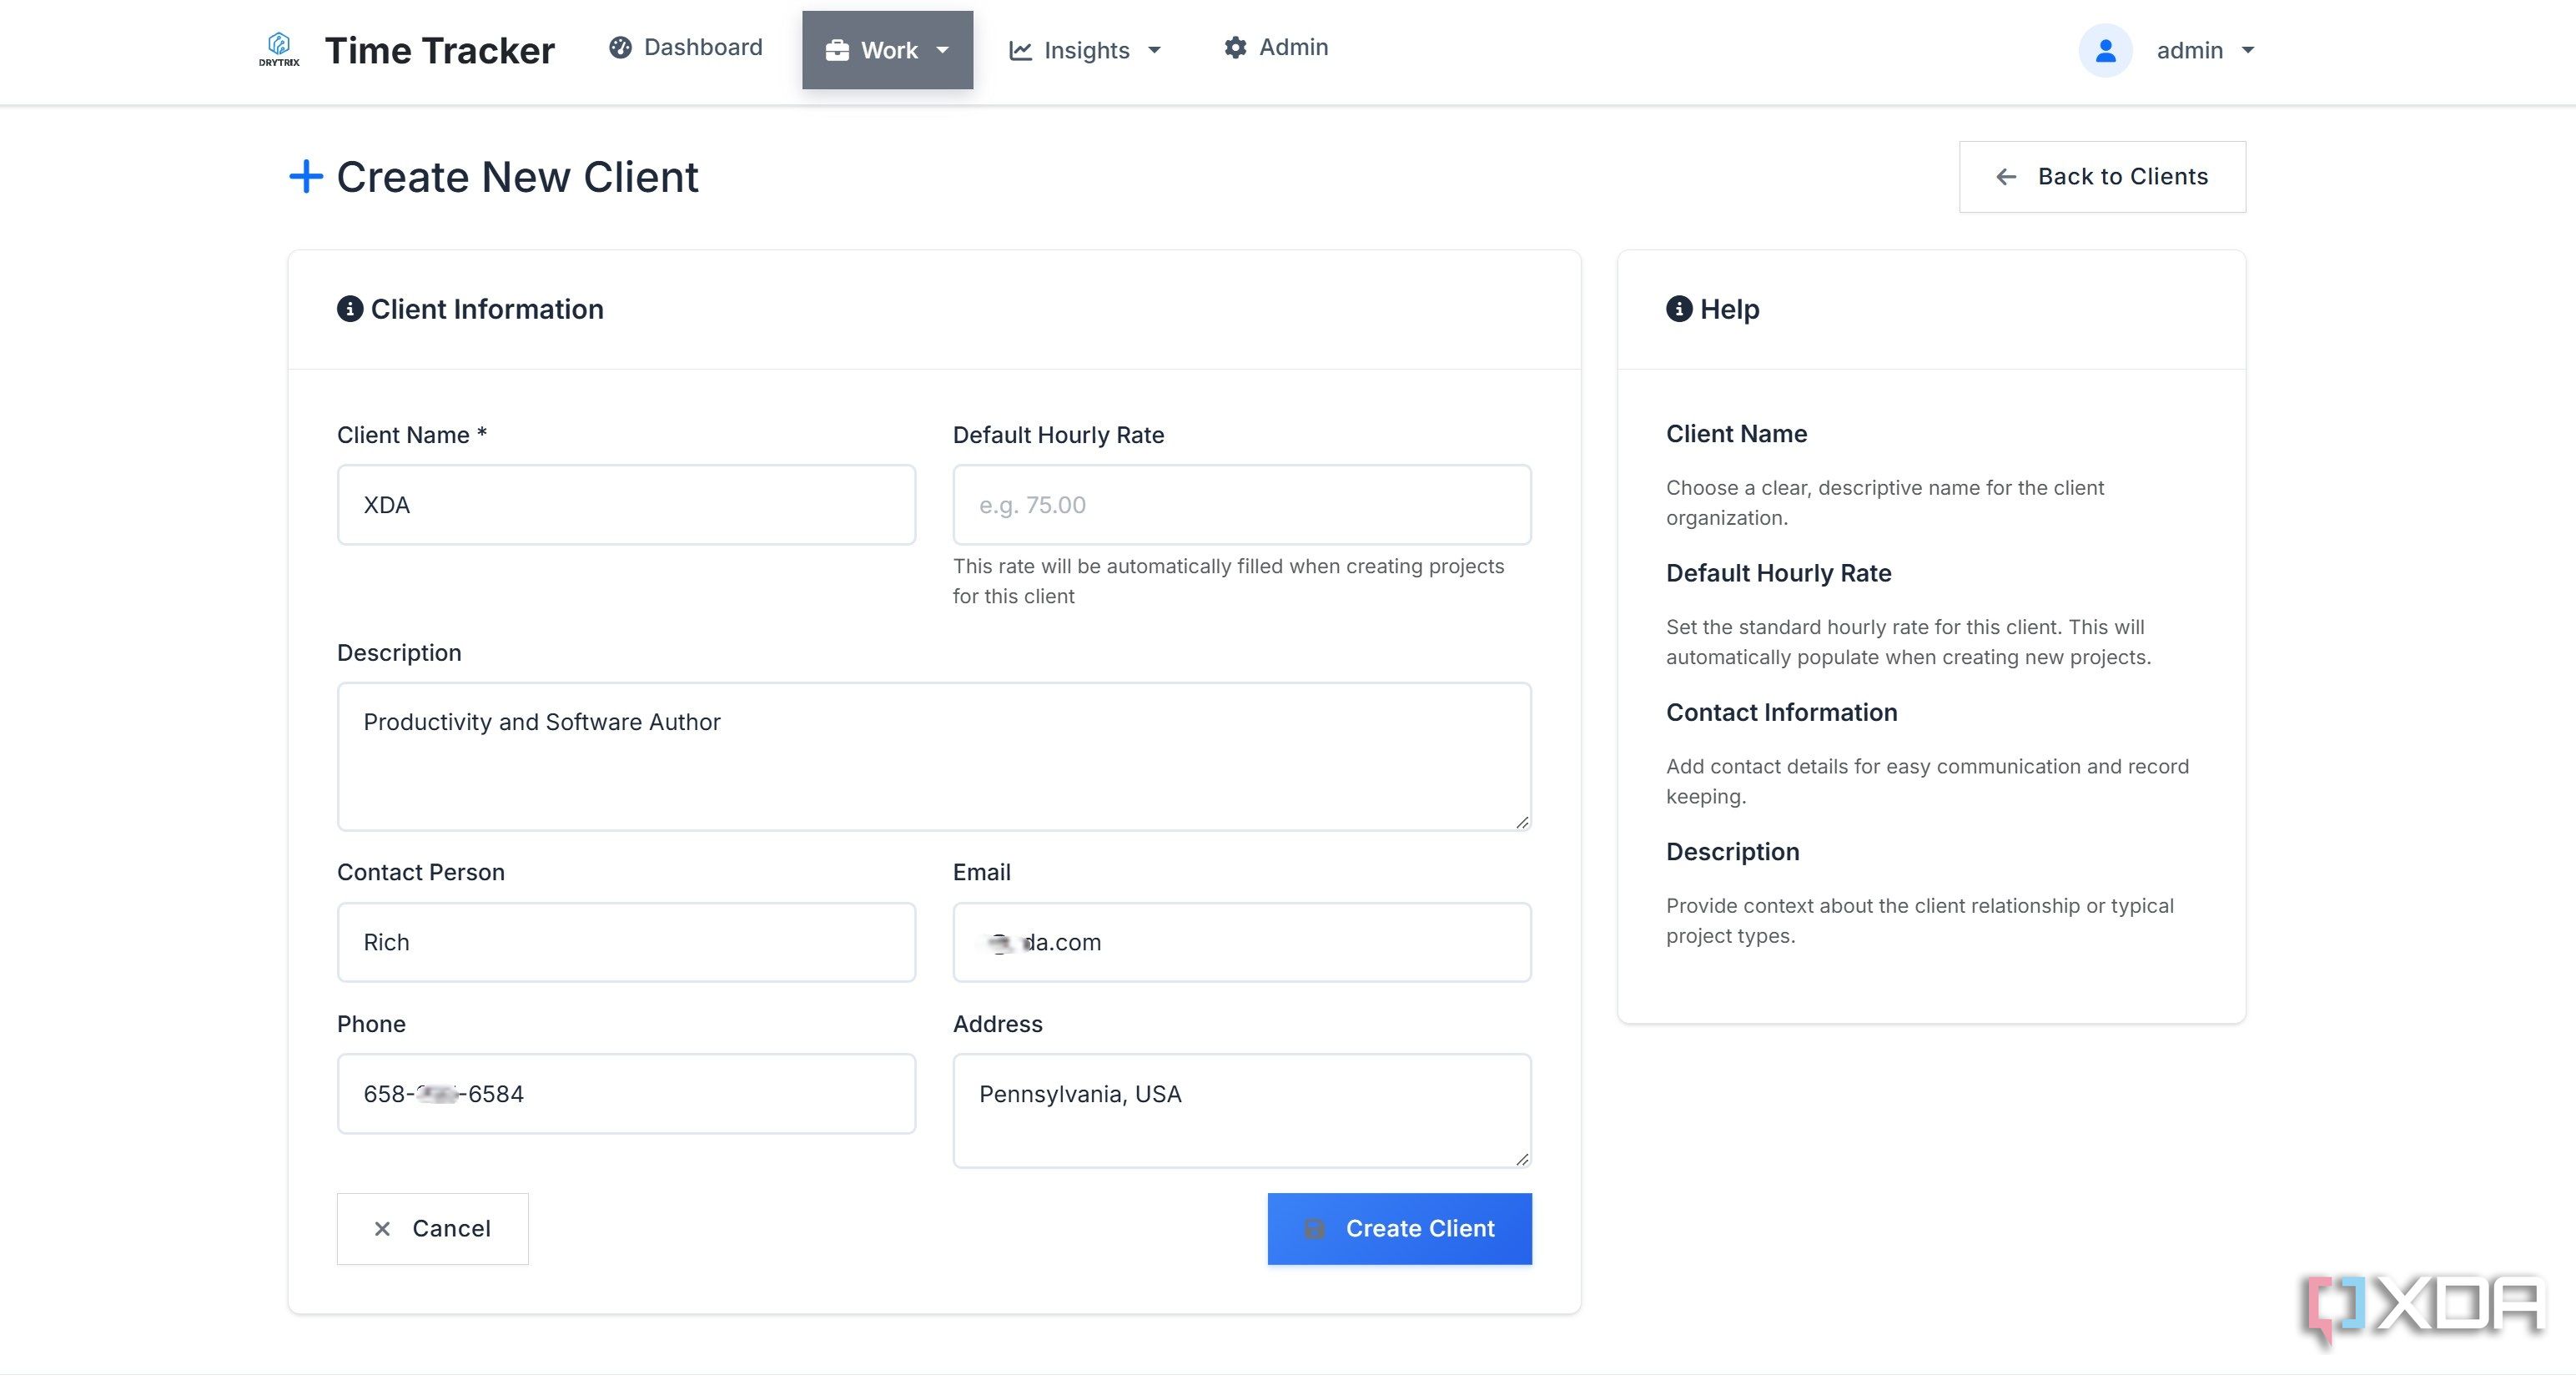Screen dimensions: 2576x1380
Task: Click the Help text 'Provide context about the client relationship'
Action: (x=1919, y=921)
